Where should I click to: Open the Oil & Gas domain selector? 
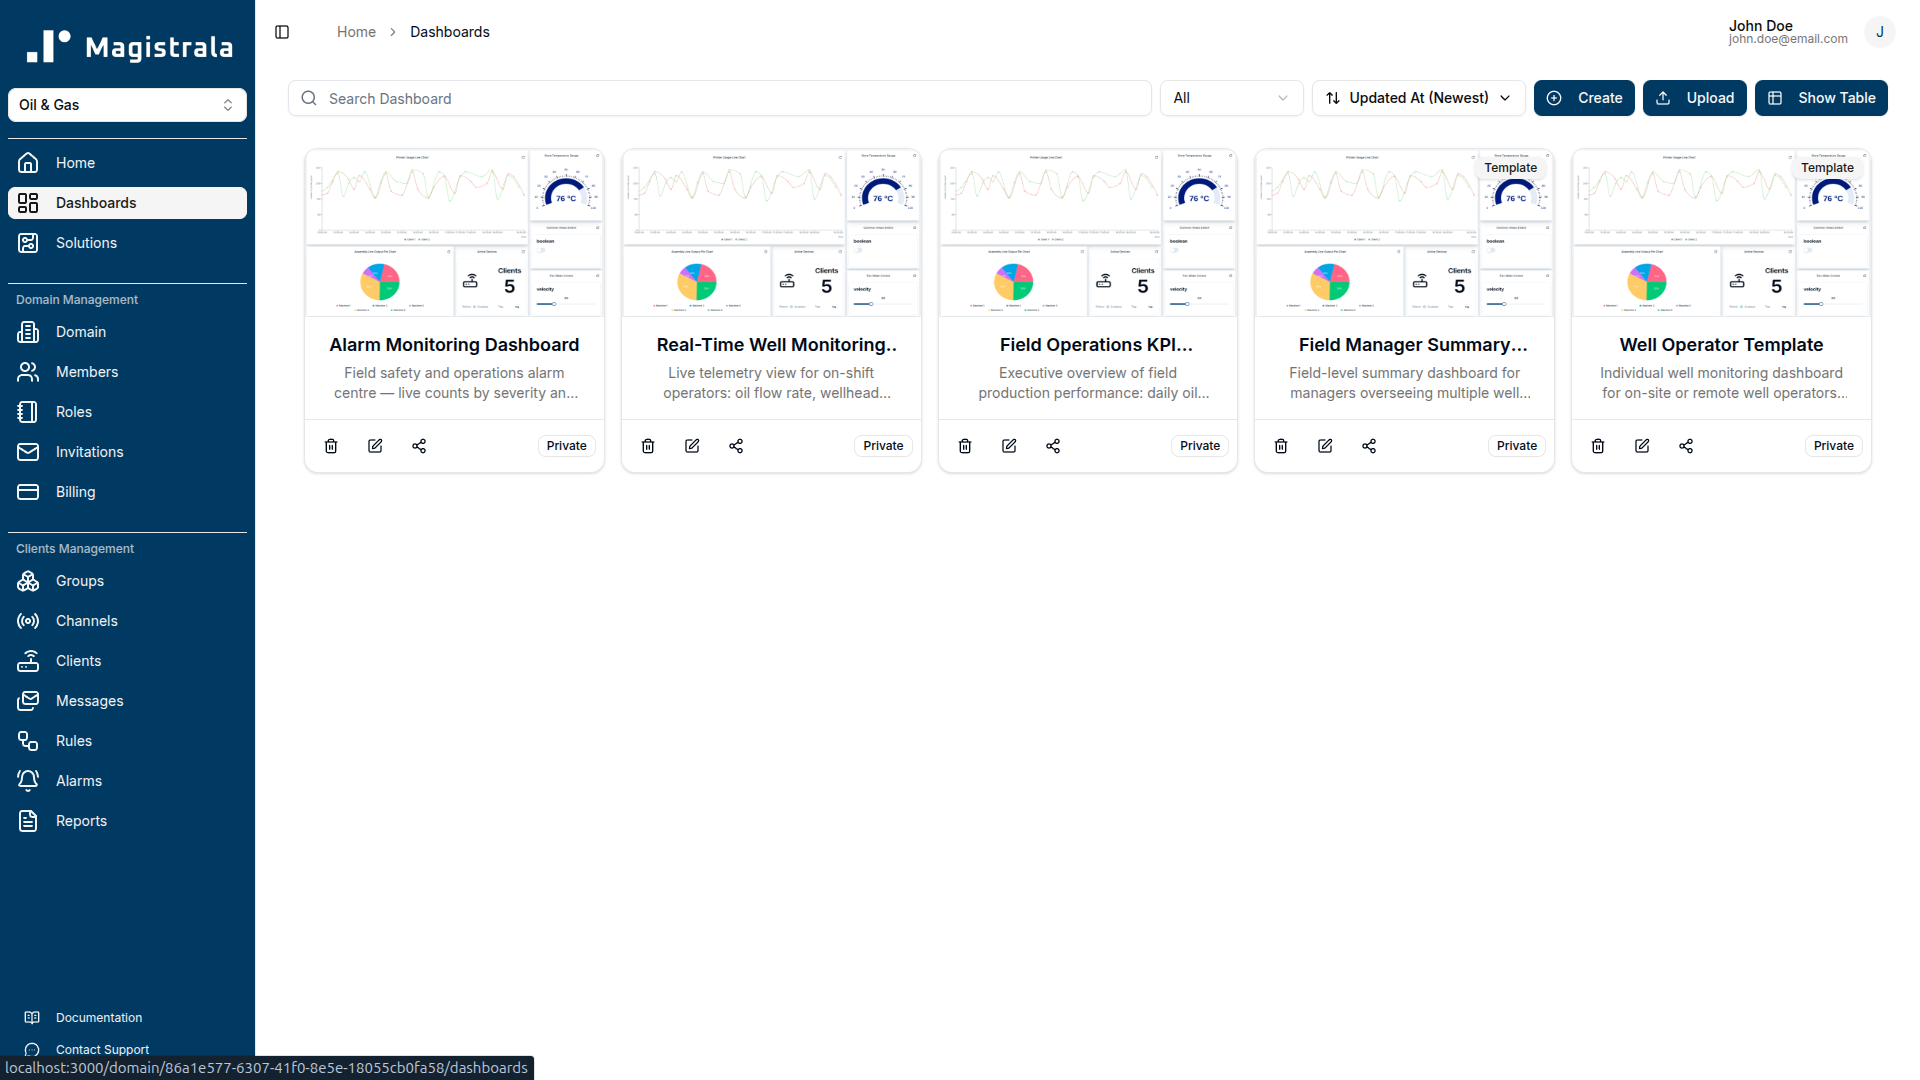pos(127,104)
